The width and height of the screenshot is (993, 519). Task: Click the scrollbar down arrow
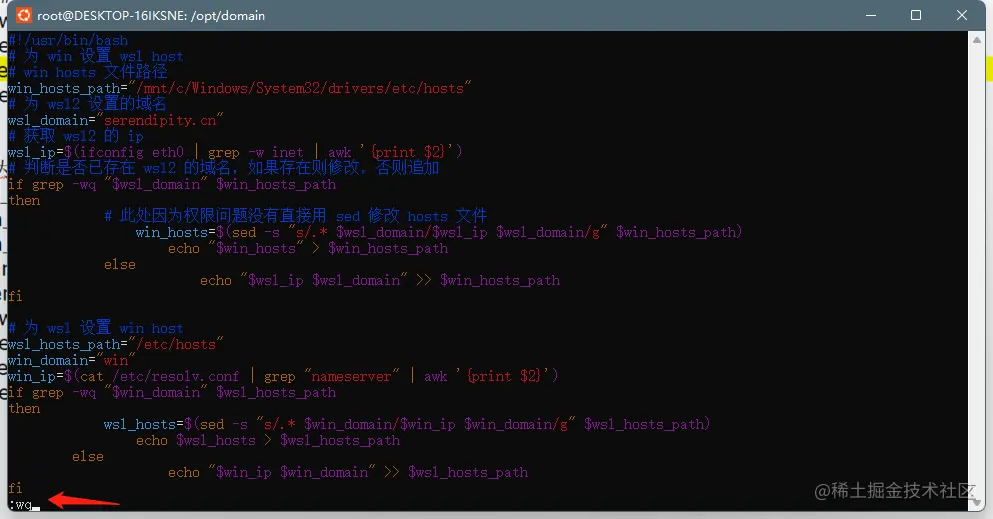click(x=977, y=501)
